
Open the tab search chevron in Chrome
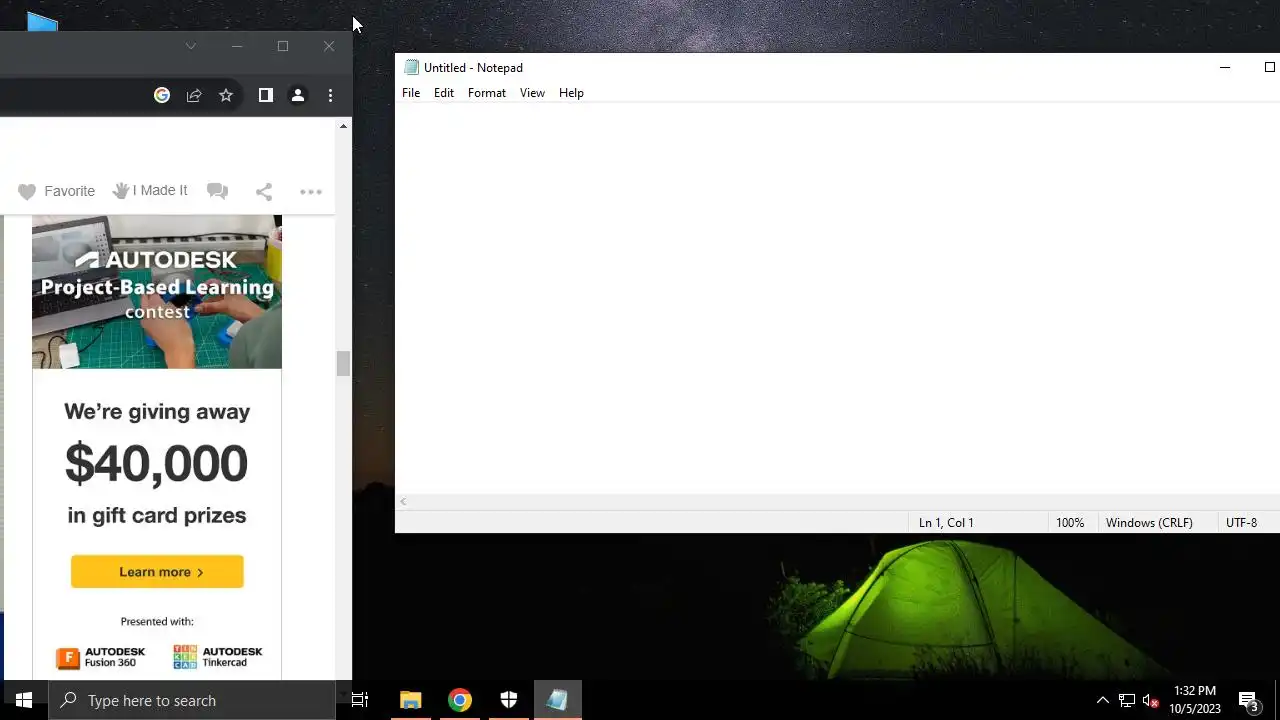pos(190,46)
